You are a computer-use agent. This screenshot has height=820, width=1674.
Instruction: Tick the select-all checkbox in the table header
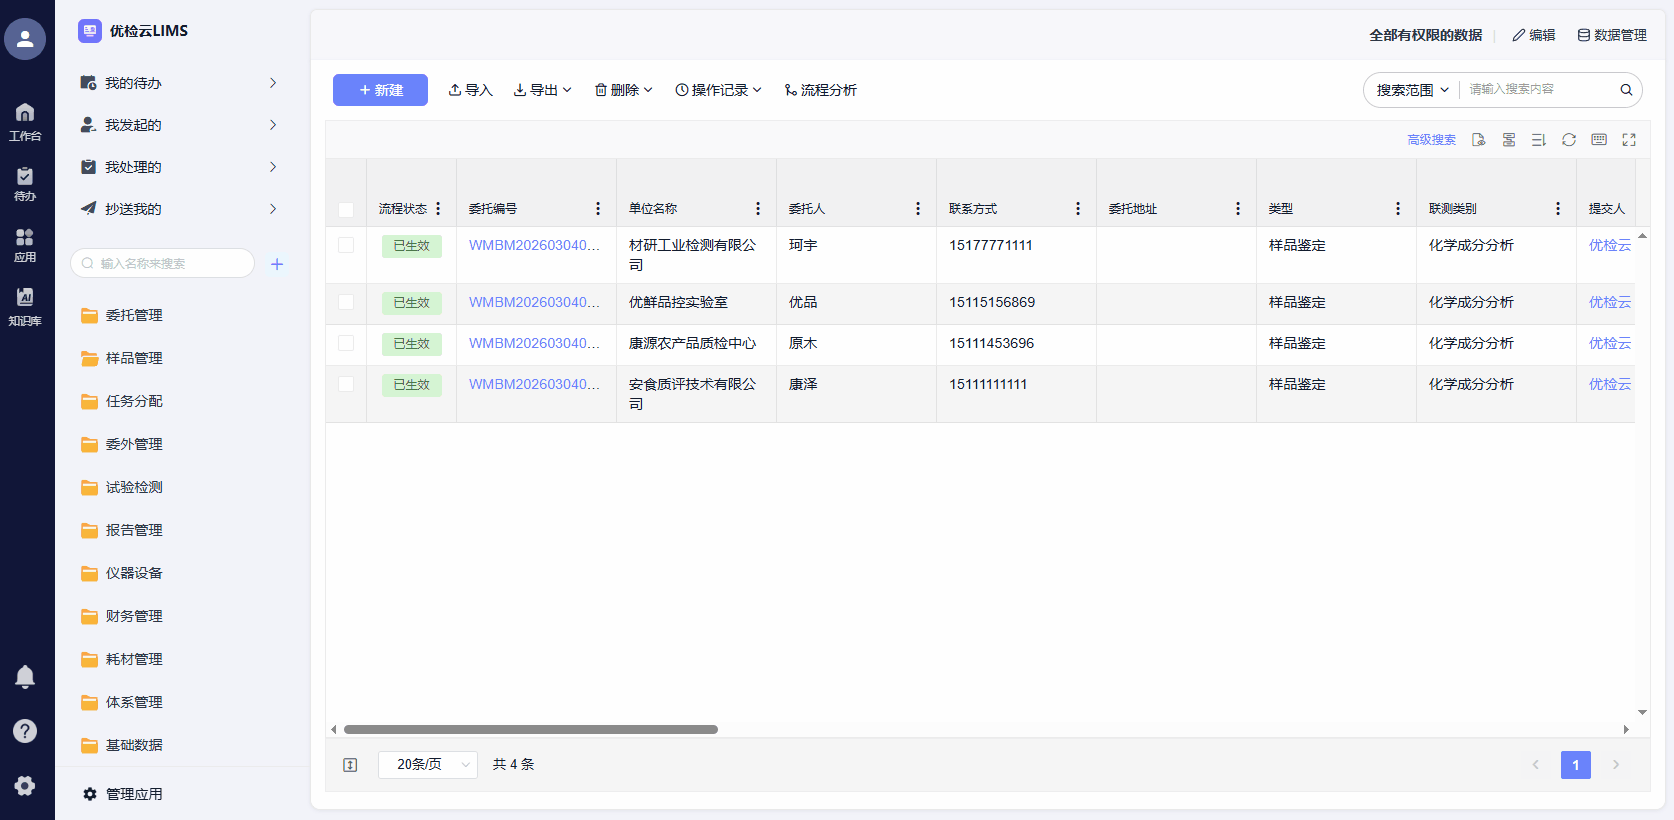tap(346, 210)
